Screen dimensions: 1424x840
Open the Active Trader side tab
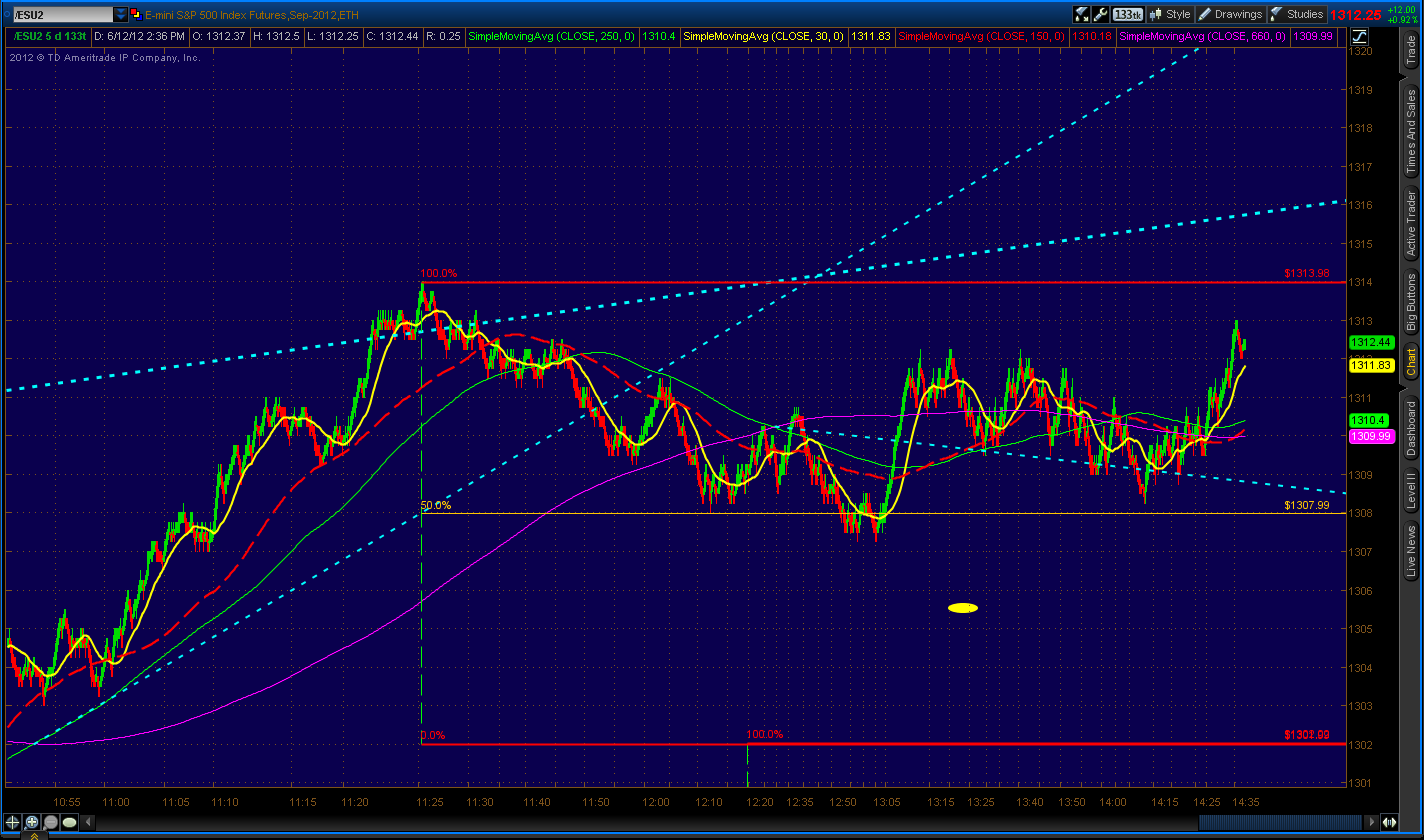pyautogui.click(x=1411, y=223)
